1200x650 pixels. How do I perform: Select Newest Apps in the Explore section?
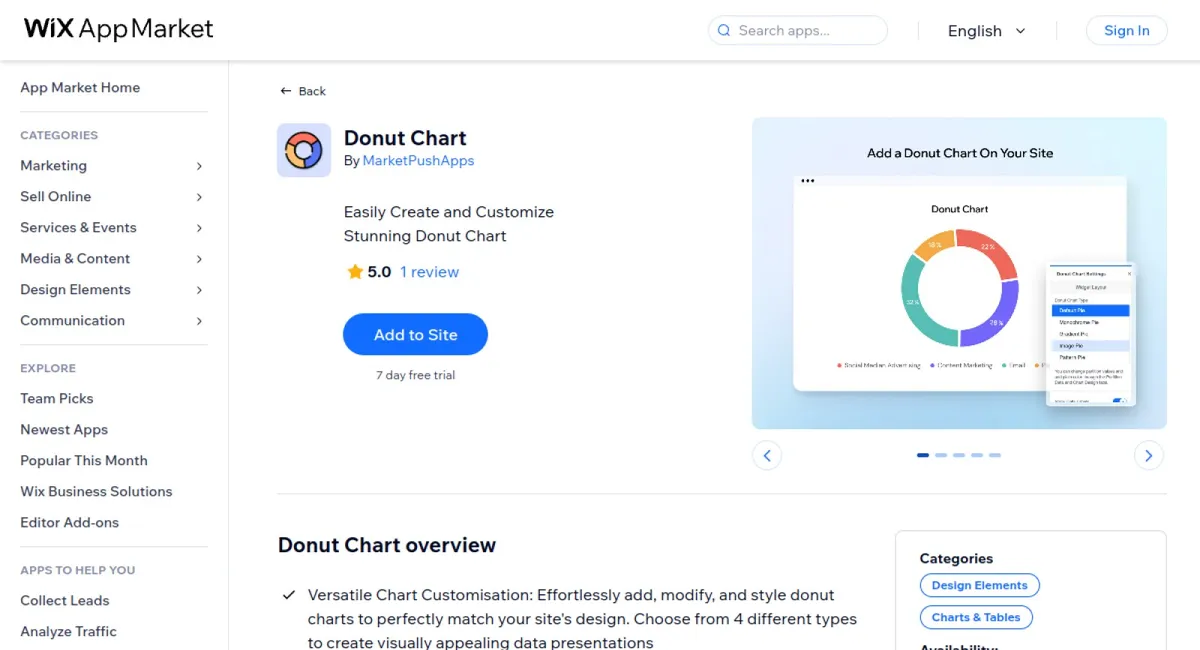click(x=63, y=429)
